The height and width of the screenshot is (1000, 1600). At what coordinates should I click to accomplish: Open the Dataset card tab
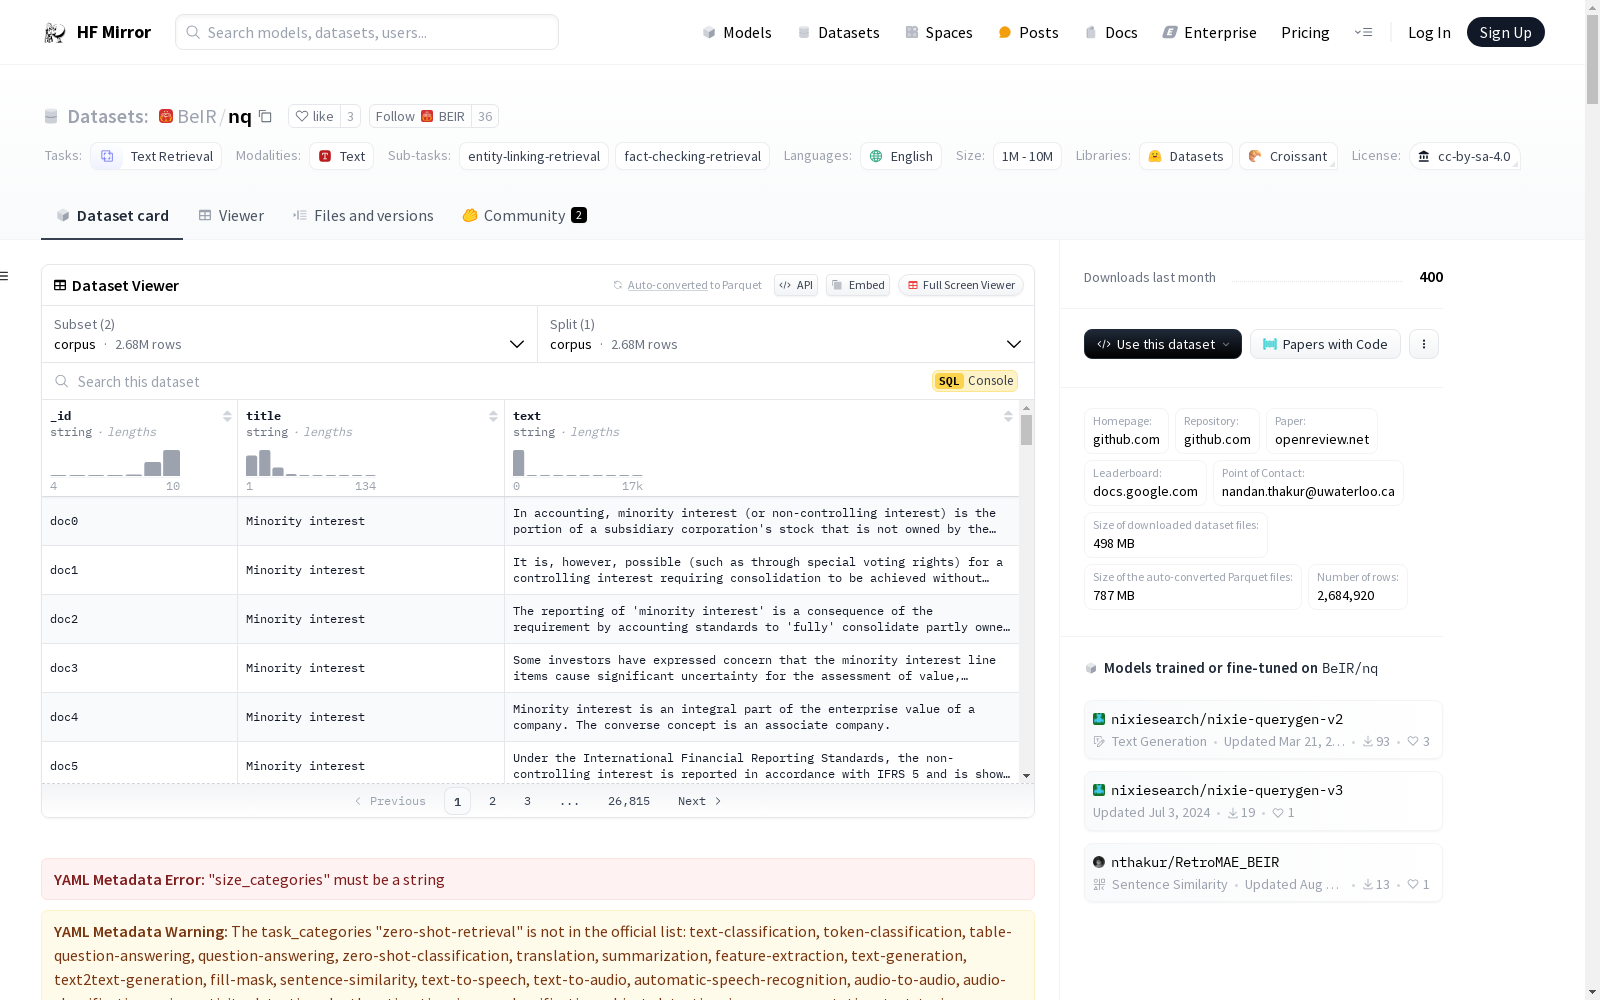[x=112, y=216]
